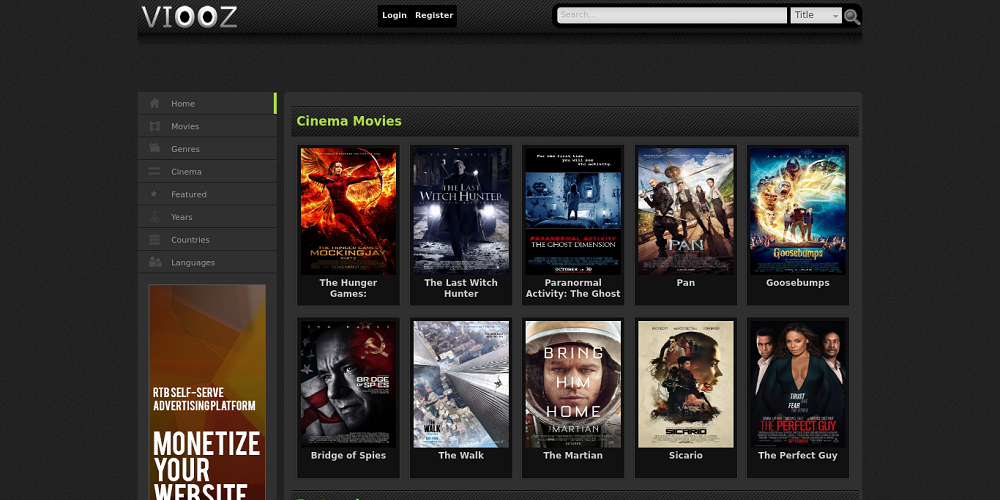Open The Last Witch Hunter poster
The image size is (1000, 500).
tap(461, 211)
